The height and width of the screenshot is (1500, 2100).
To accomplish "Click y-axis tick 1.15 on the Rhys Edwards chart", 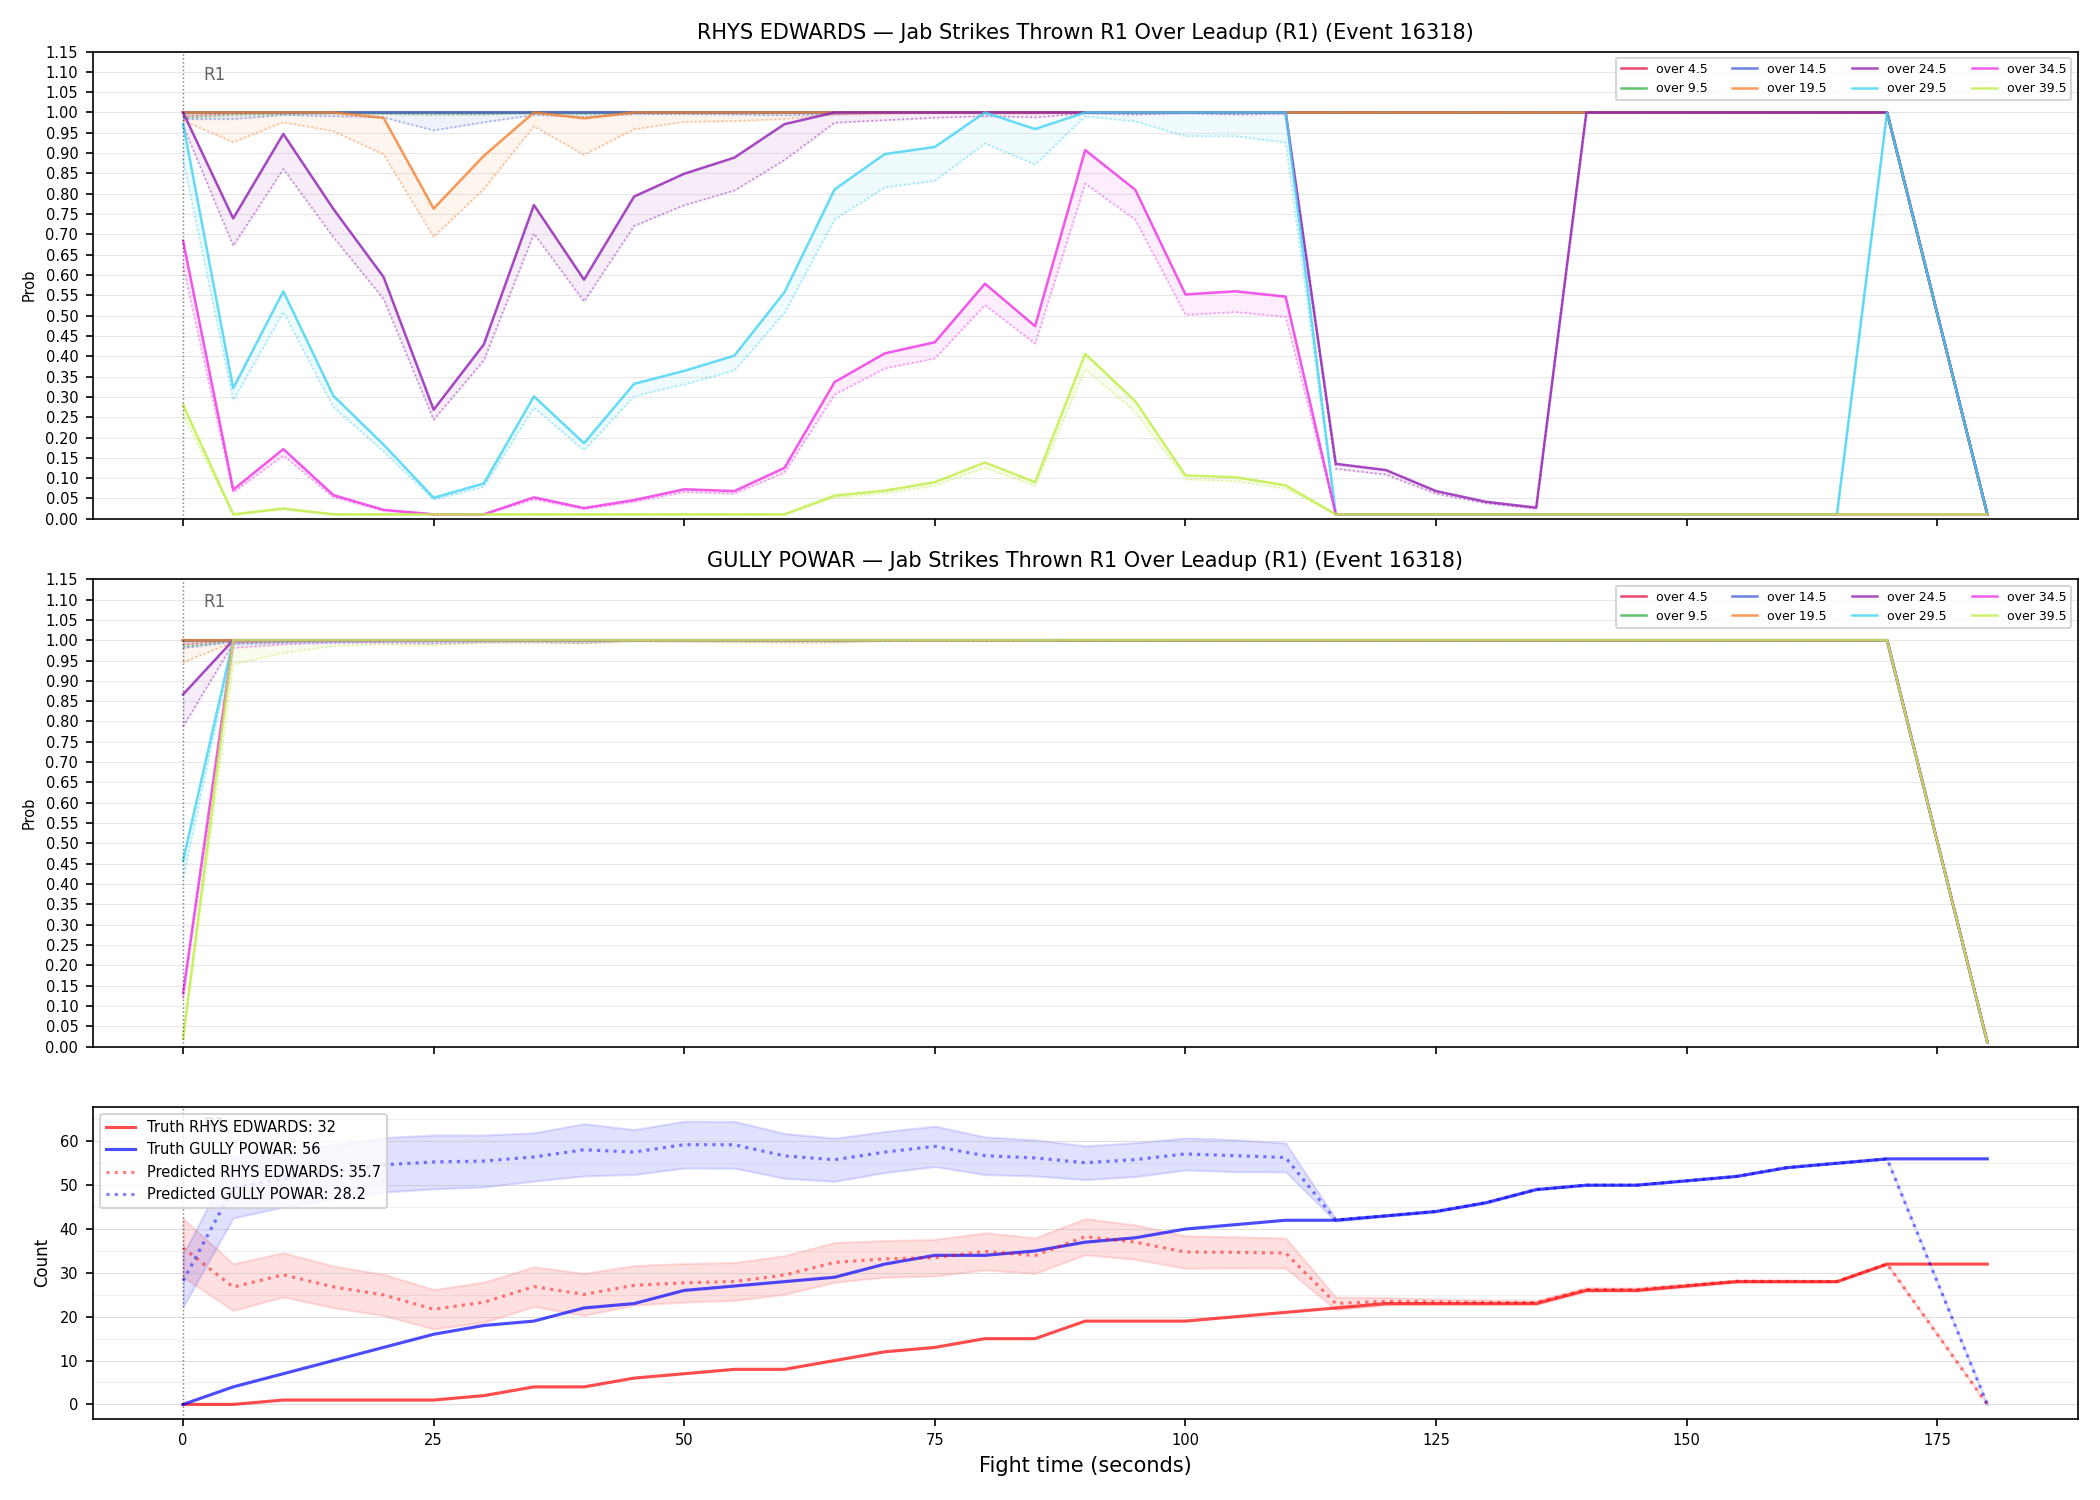I will coord(62,52).
